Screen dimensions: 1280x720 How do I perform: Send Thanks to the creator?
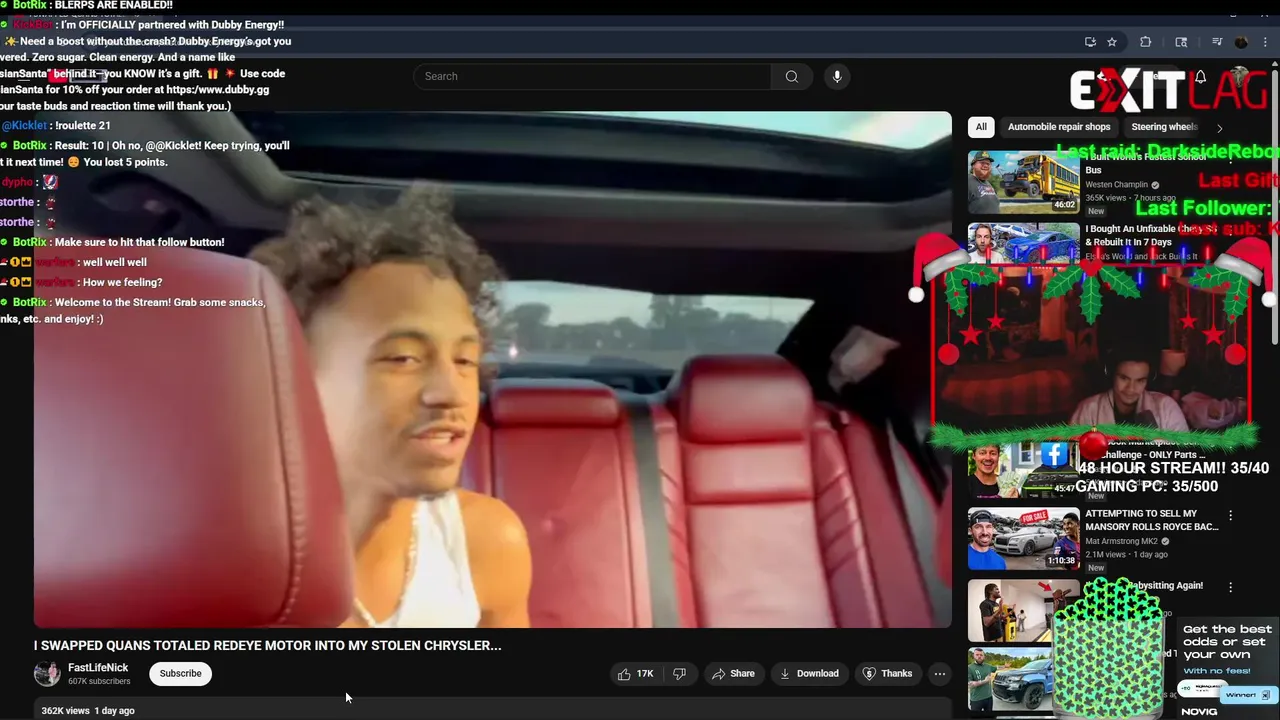[887, 674]
